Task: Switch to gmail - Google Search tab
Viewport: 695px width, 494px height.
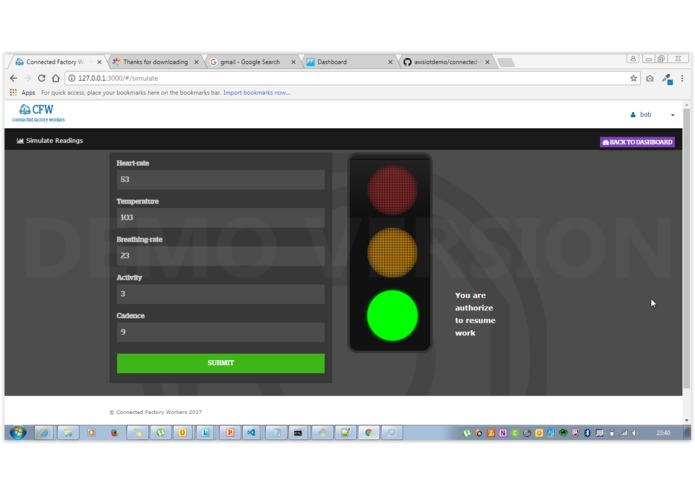Action: pos(251,62)
